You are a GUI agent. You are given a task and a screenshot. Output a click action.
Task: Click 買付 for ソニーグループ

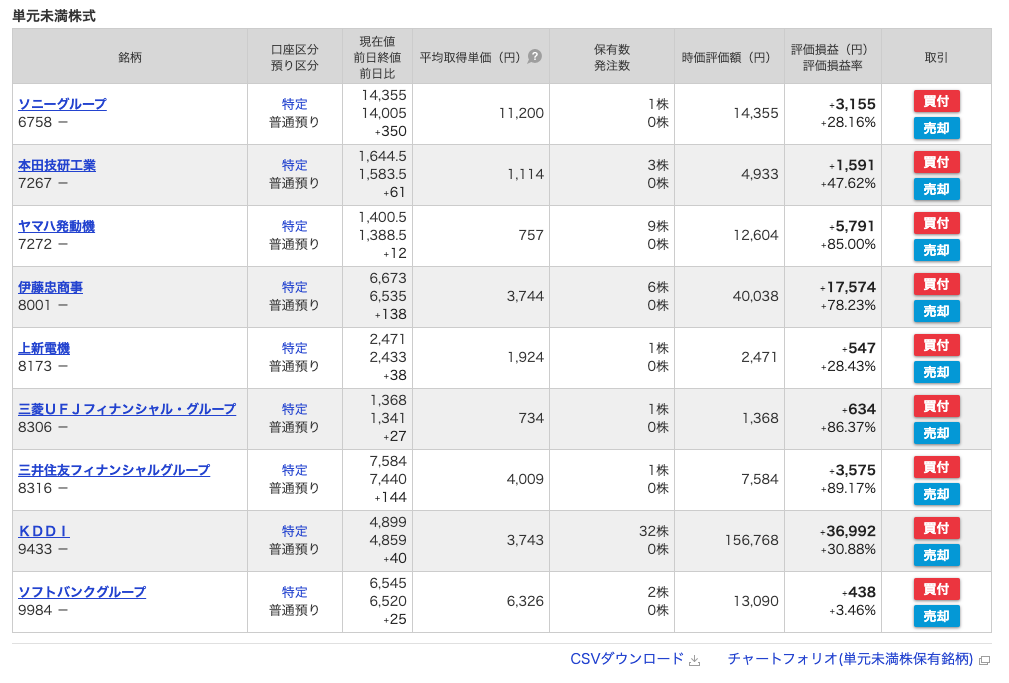[x=936, y=101]
